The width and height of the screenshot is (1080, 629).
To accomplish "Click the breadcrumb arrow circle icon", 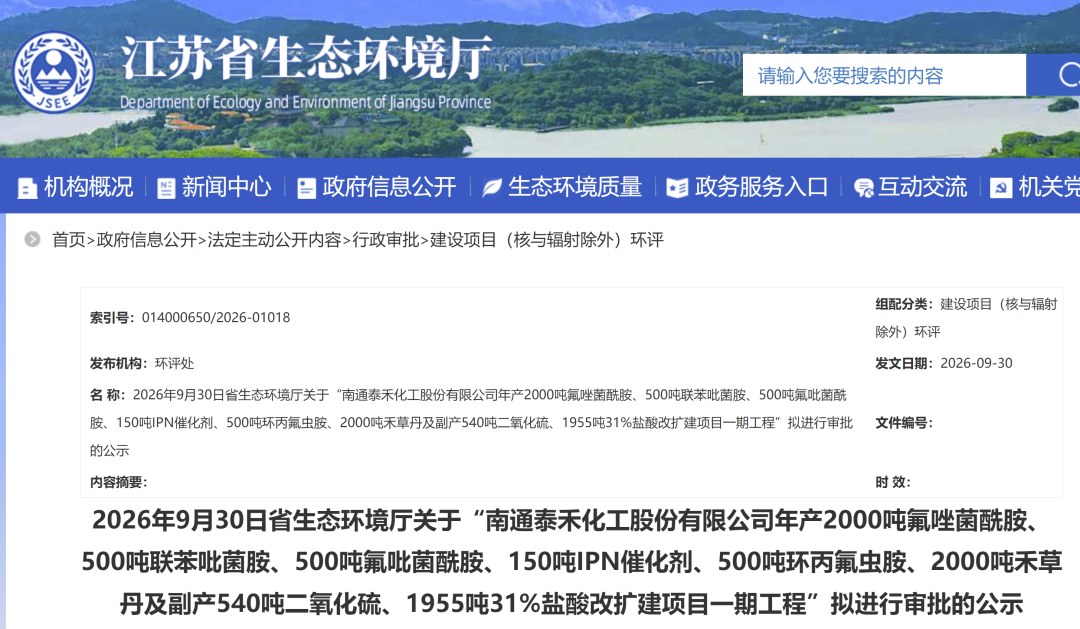I will (x=32, y=239).
